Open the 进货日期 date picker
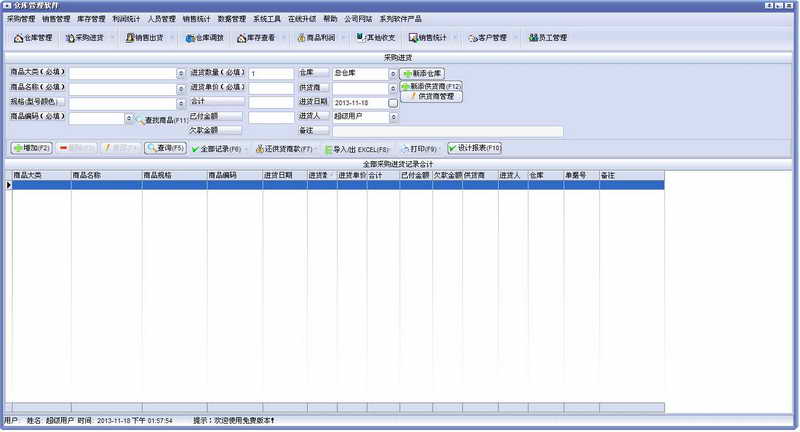 tap(393, 103)
